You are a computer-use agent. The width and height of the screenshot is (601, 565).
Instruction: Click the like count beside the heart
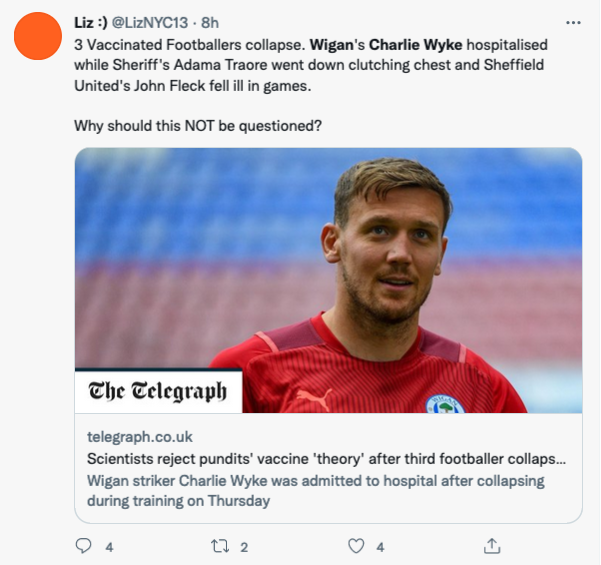tap(380, 547)
